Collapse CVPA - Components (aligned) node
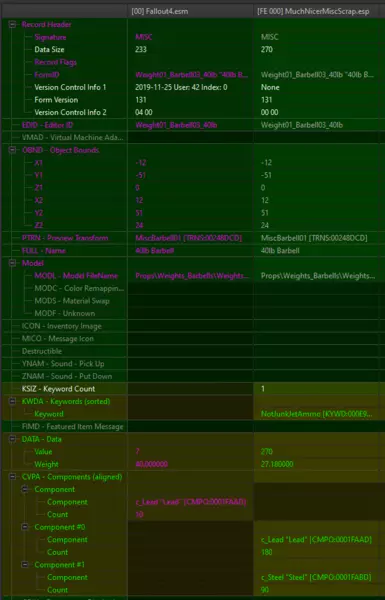385x600 pixels. 12,477
